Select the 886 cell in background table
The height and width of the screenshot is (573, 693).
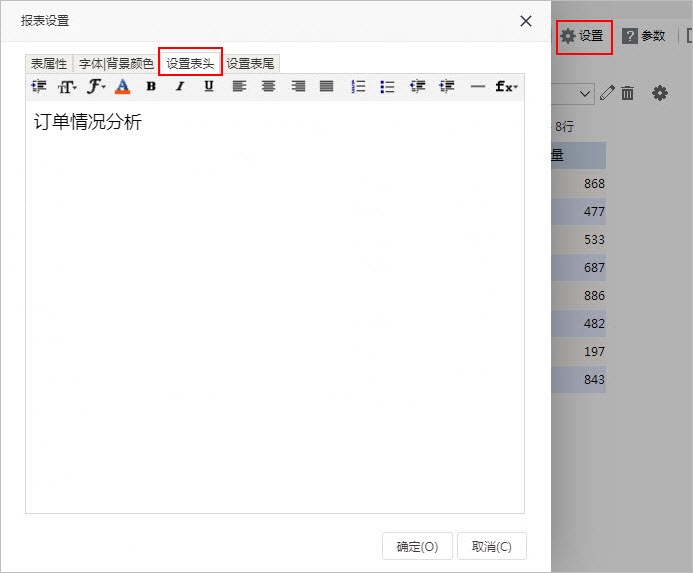tap(579, 295)
